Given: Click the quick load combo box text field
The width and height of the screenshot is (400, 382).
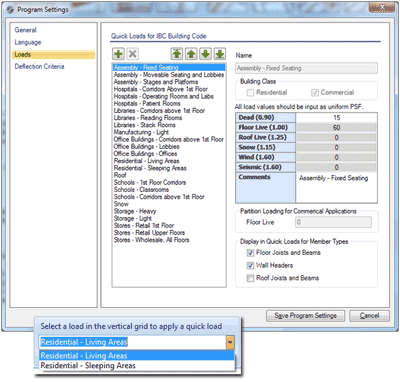Looking at the screenshot, I should point(133,342).
